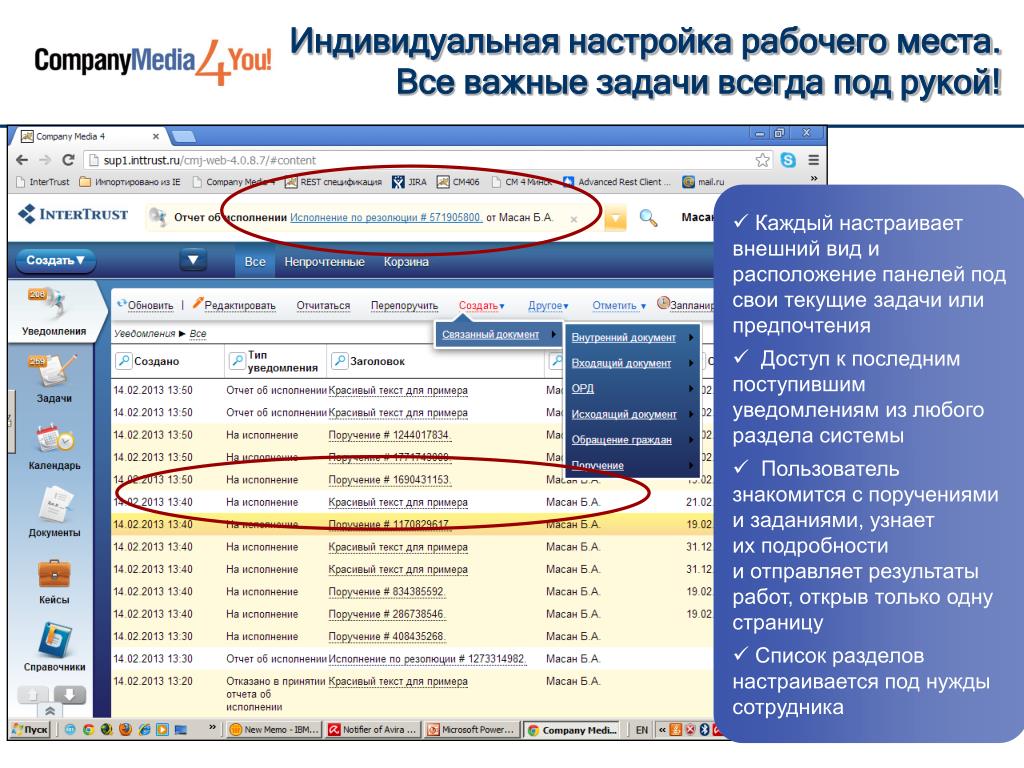Launch Chrome from the quick launch bar
The height and width of the screenshot is (768, 1024).
[88, 729]
